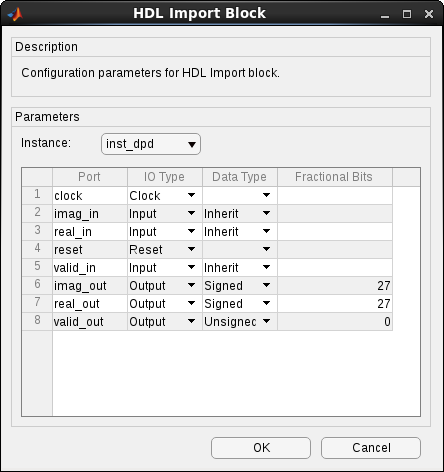
Task: Edit Fractional Bits value for valid_out
Action: click(335, 321)
